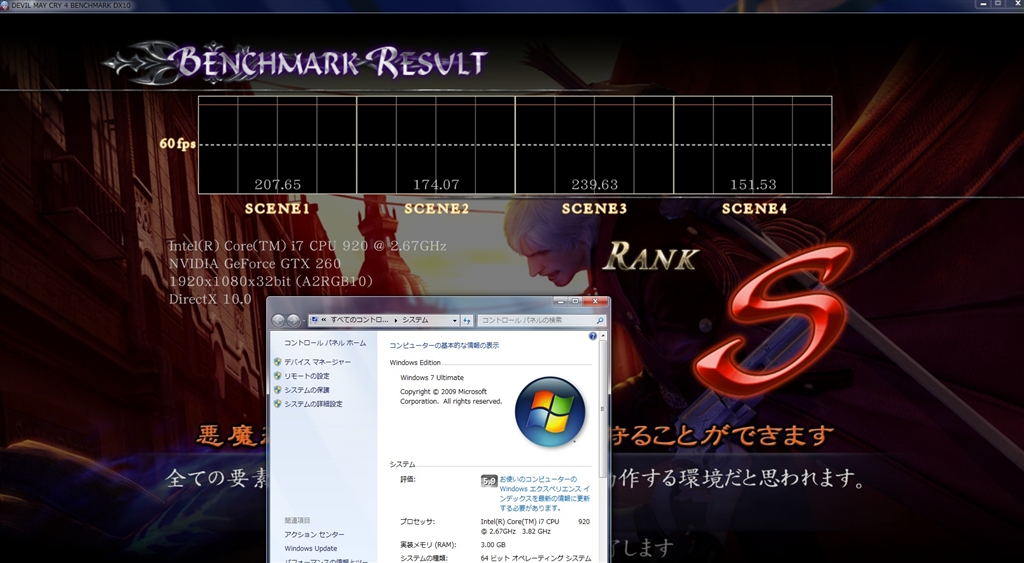Click shield icon beside システムの保護
Screen dimensions: 1024x563
pyautogui.click(x=278, y=390)
